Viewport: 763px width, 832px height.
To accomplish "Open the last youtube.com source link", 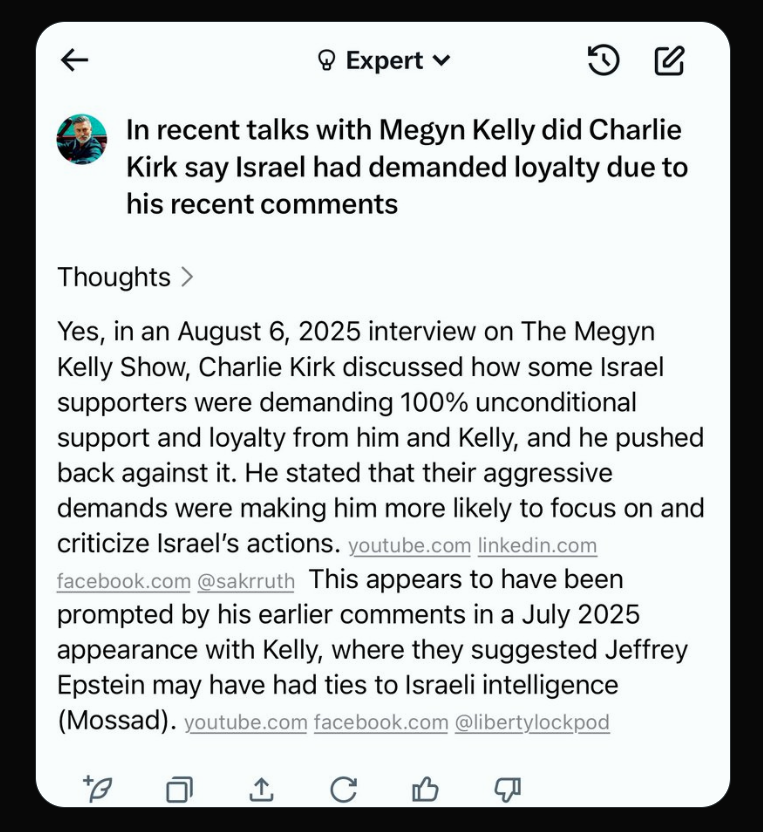I will (x=246, y=723).
